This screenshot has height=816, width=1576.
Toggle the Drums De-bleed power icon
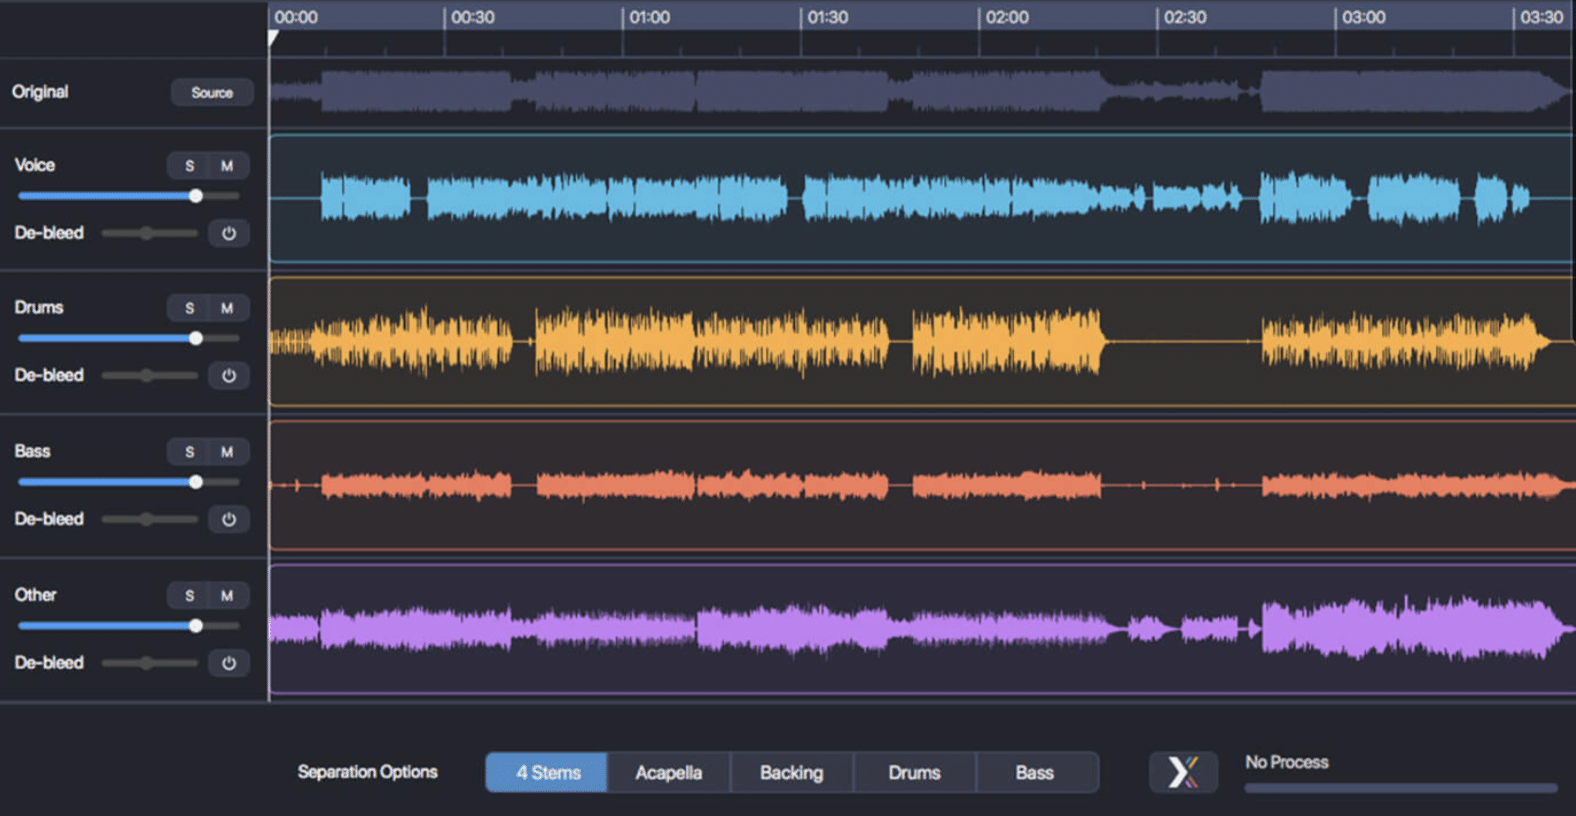[x=229, y=376]
